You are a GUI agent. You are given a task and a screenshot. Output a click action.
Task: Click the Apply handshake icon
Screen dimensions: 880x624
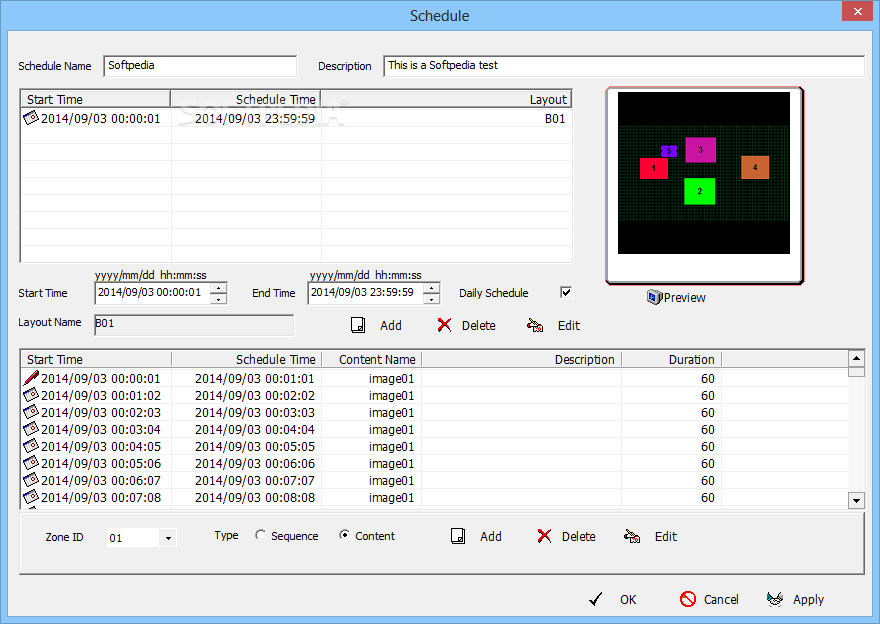pos(775,599)
